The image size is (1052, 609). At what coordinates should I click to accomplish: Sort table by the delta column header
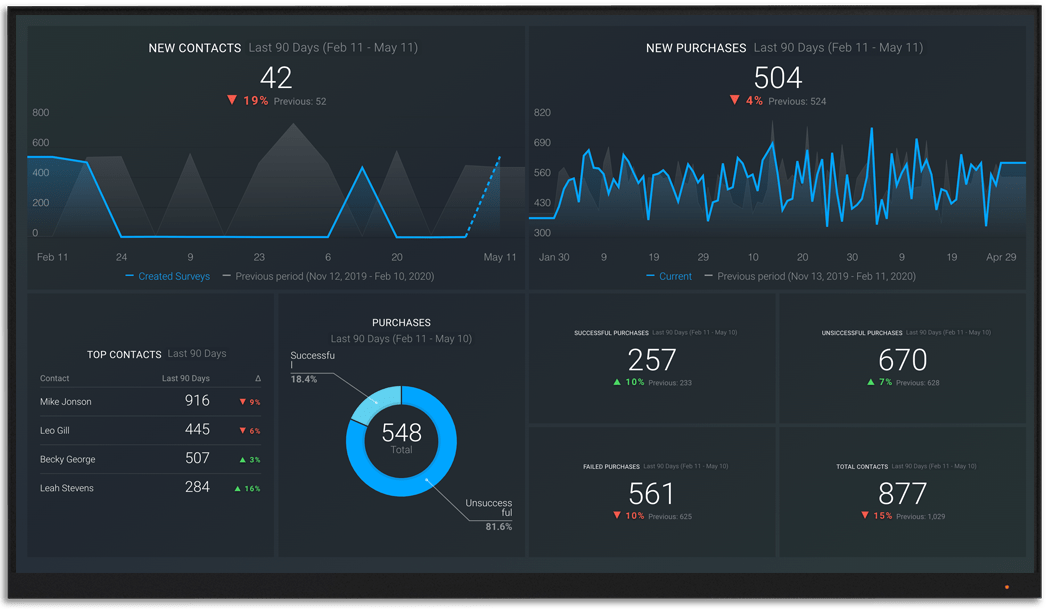[258, 379]
